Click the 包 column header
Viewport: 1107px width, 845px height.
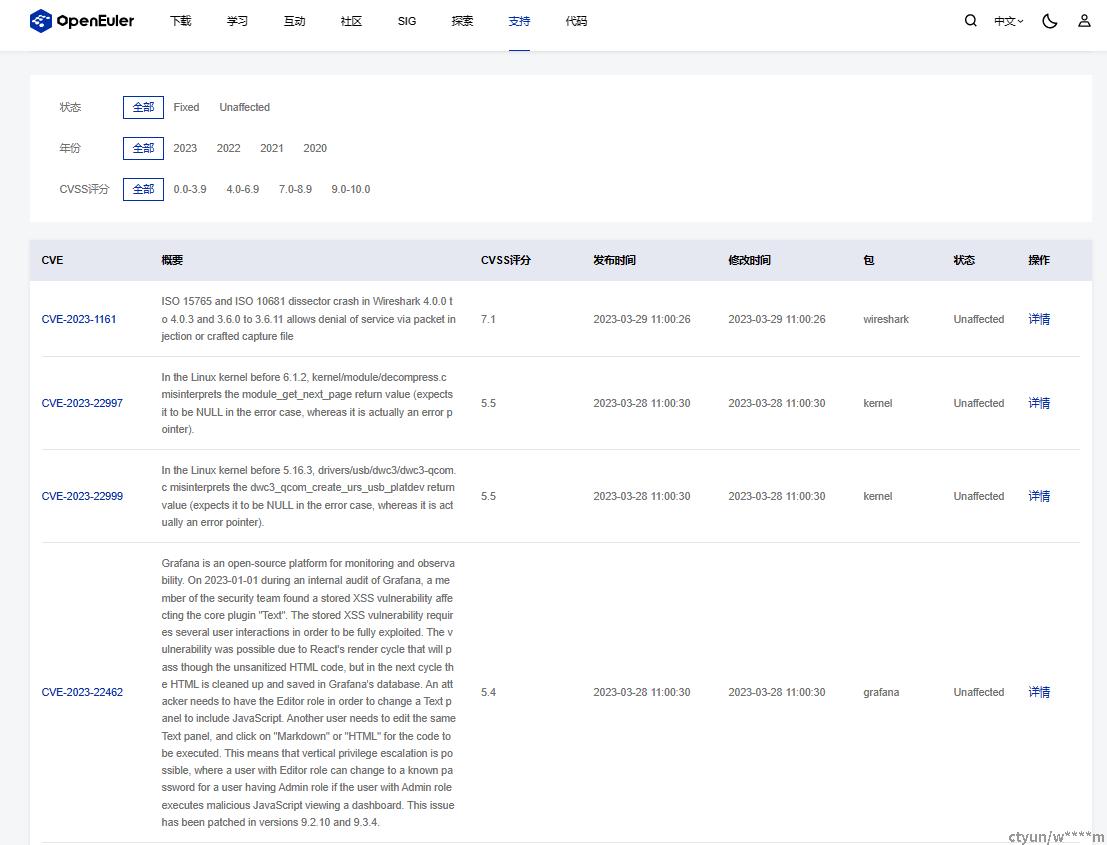click(x=868, y=260)
